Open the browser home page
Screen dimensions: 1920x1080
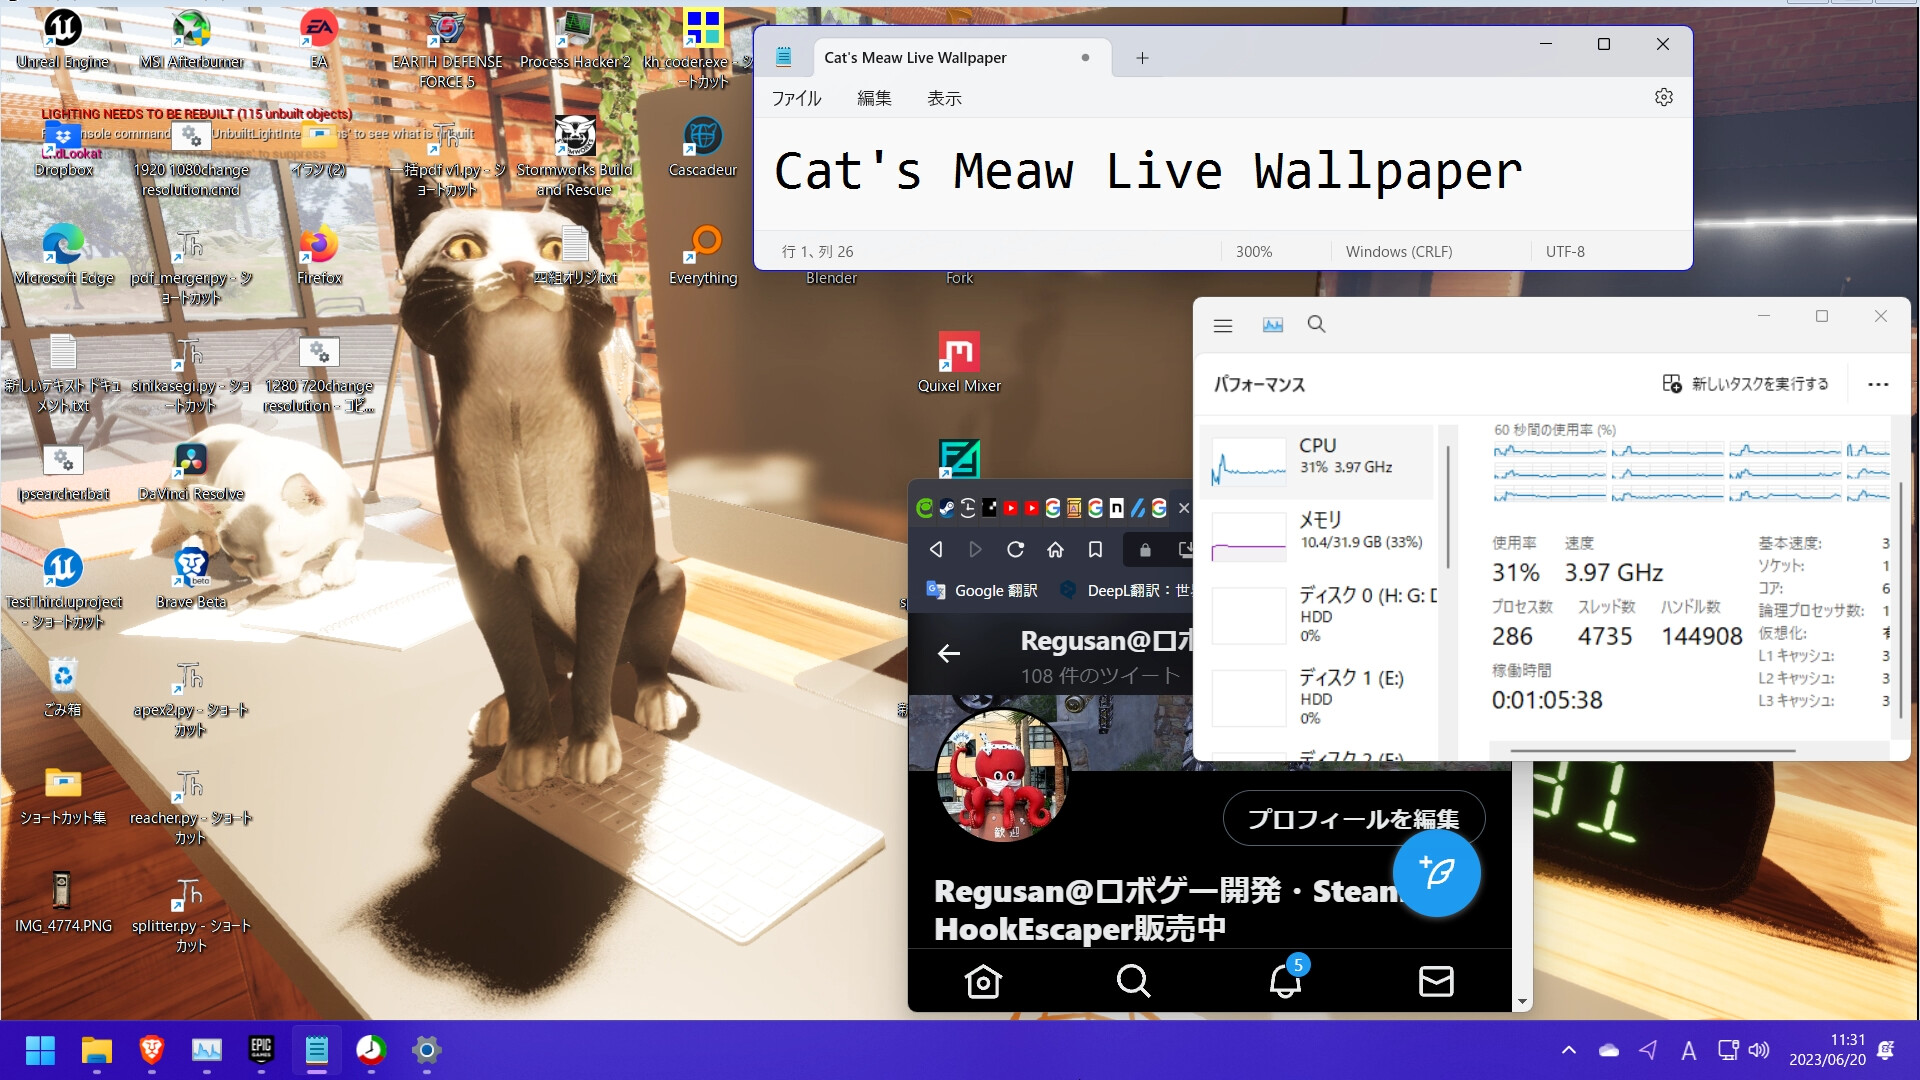pos(1055,549)
